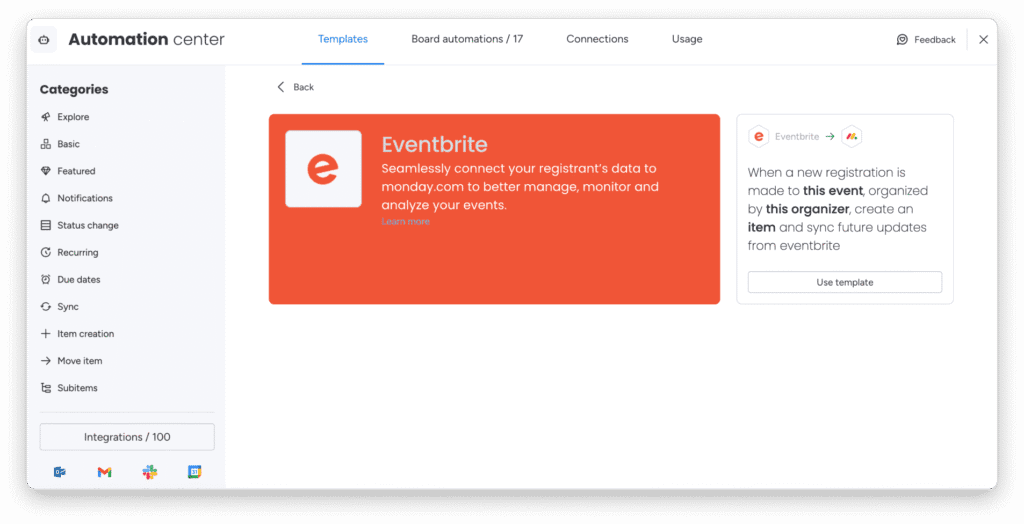Click the Basic category shapes icon
This screenshot has width=1024, height=524.
[x=46, y=144]
